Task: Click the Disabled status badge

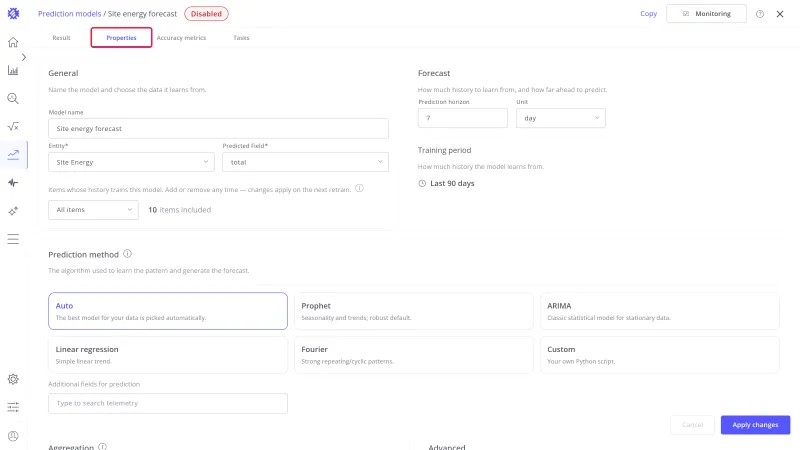Action: (x=206, y=14)
